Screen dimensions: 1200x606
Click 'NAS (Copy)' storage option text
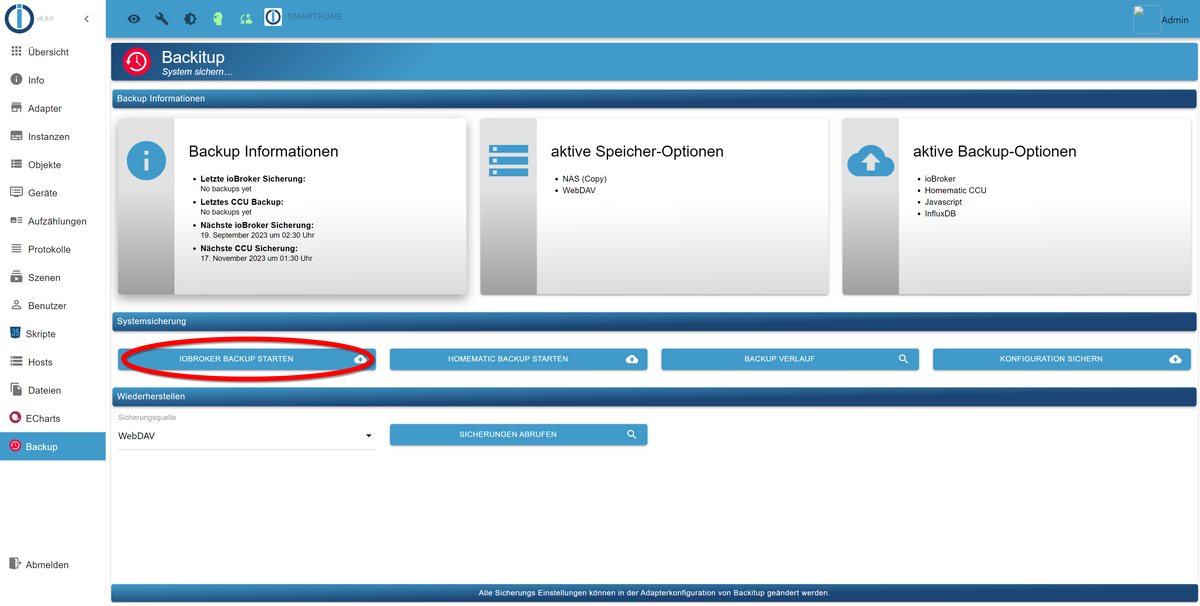click(x=585, y=178)
